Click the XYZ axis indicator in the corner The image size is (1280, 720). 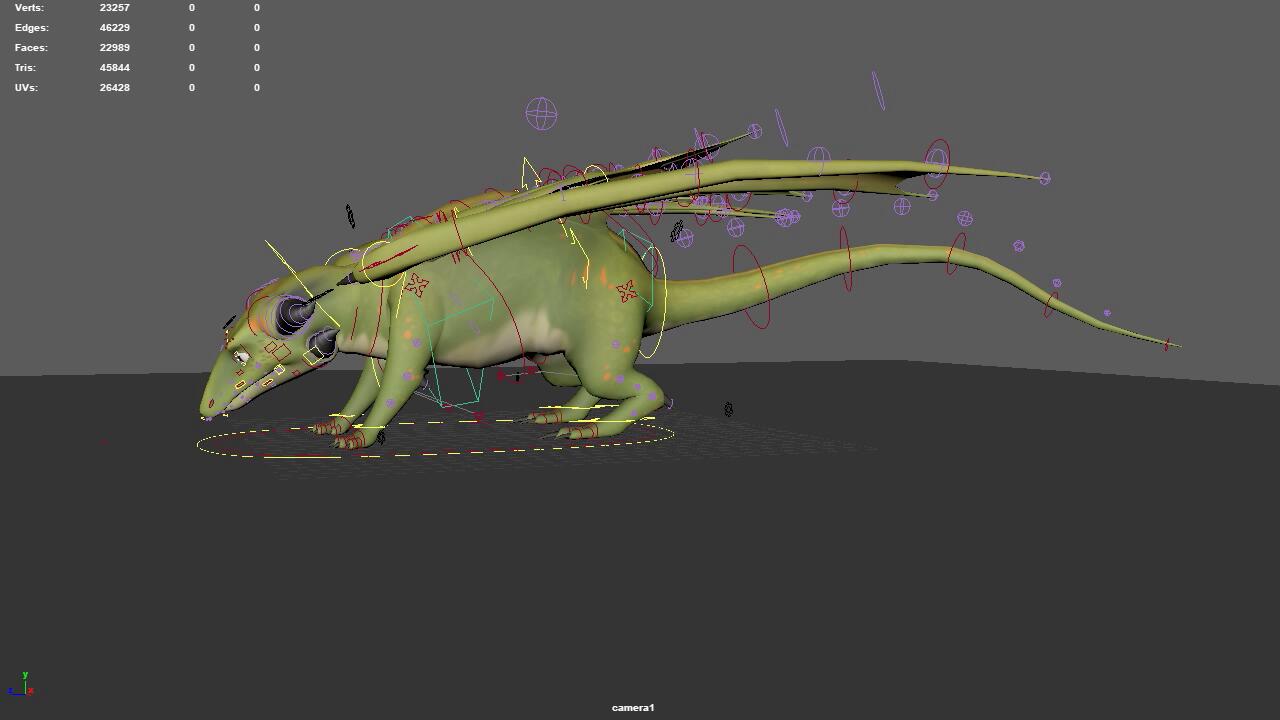22,685
